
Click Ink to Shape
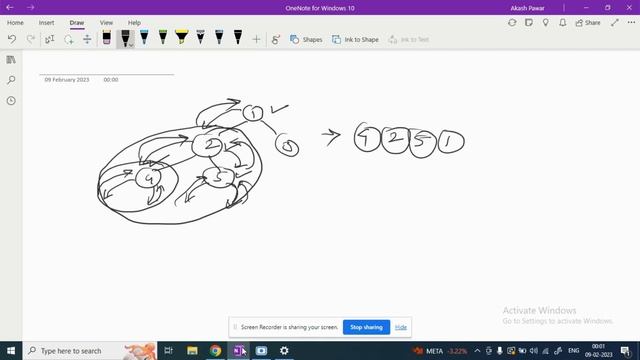click(355, 40)
